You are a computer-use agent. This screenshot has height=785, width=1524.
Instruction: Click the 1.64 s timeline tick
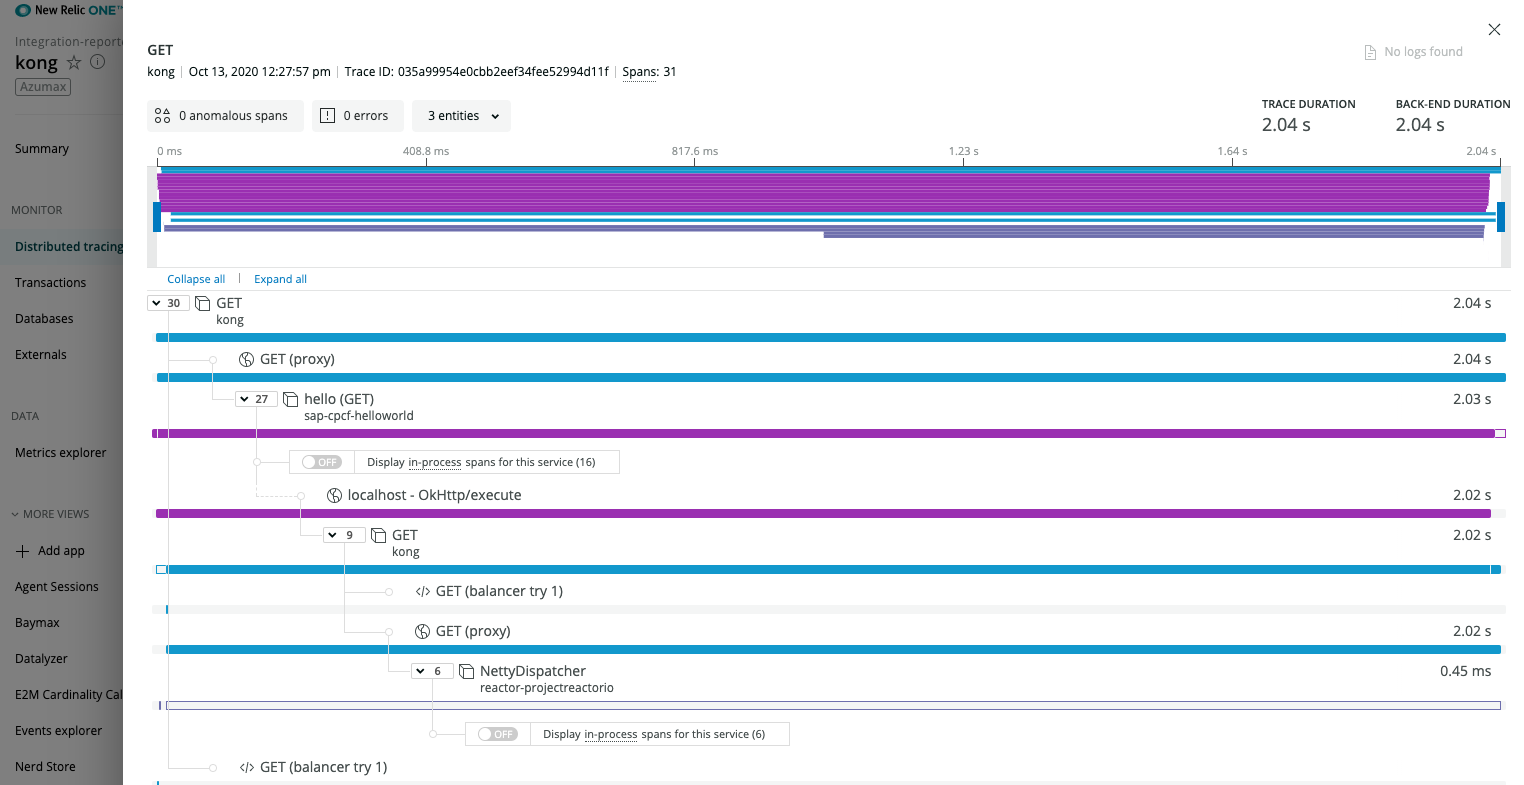[1232, 152]
